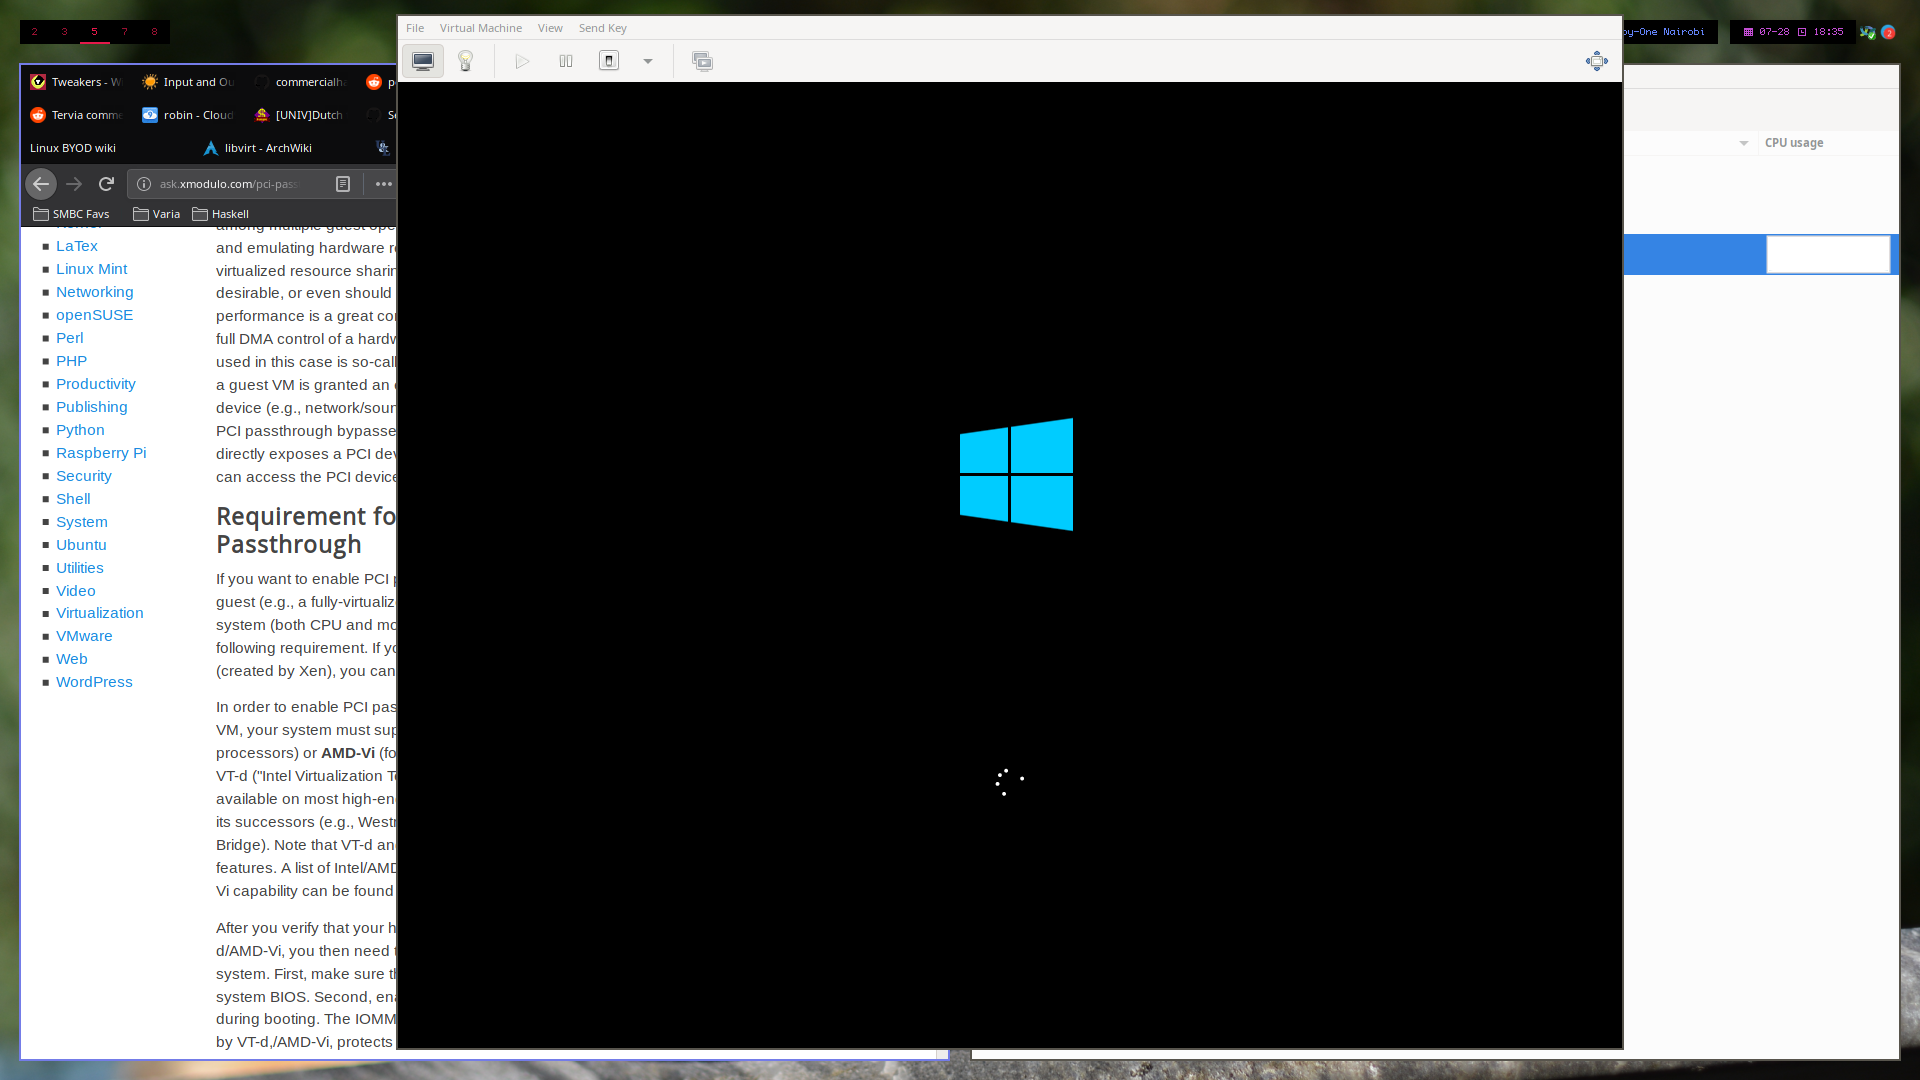1920x1080 pixels.
Task: Expand the CPU usage column dropdown
Action: pos(1743,143)
